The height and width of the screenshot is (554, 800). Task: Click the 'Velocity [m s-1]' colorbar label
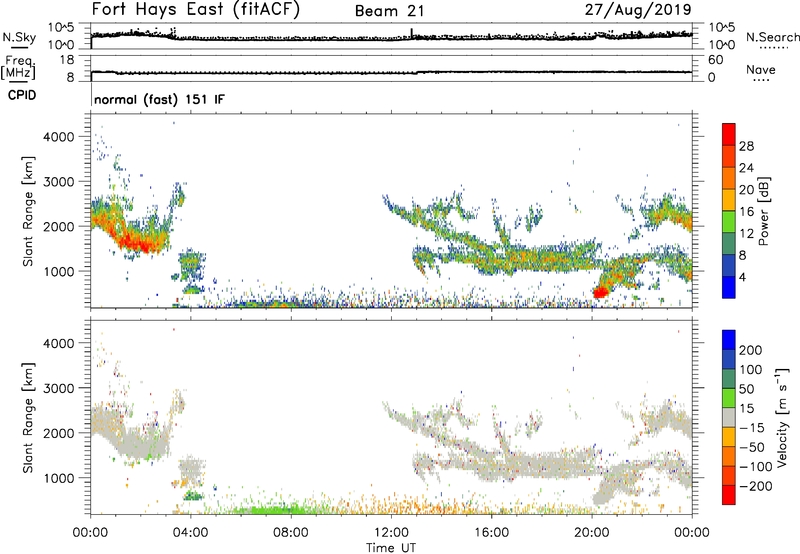point(782,417)
